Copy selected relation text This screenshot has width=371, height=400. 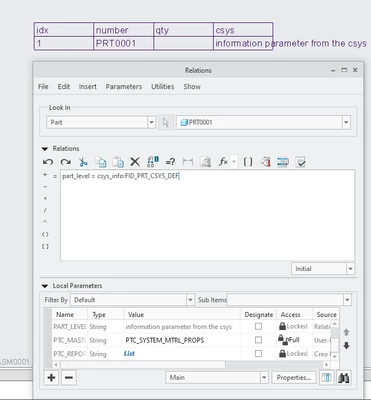coord(100,162)
